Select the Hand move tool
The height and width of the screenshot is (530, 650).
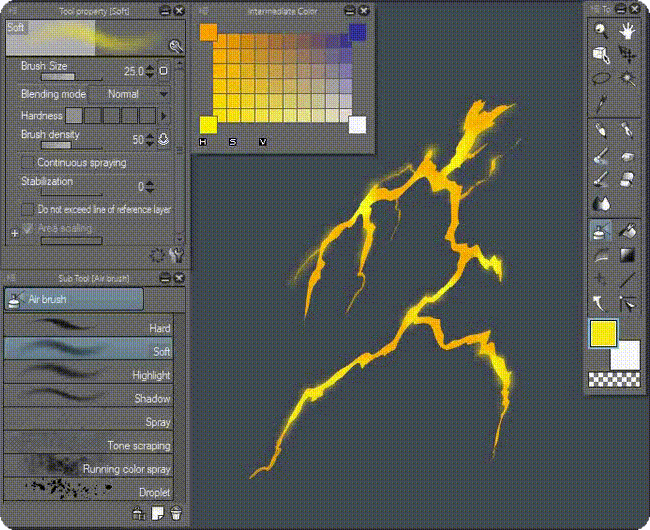click(627, 31)
